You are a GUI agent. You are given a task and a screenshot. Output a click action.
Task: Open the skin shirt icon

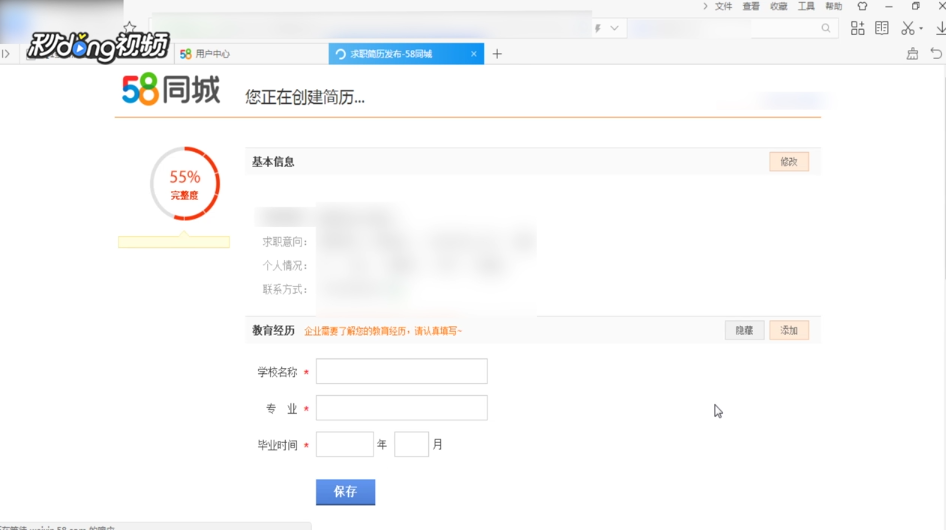coord(862,6)
